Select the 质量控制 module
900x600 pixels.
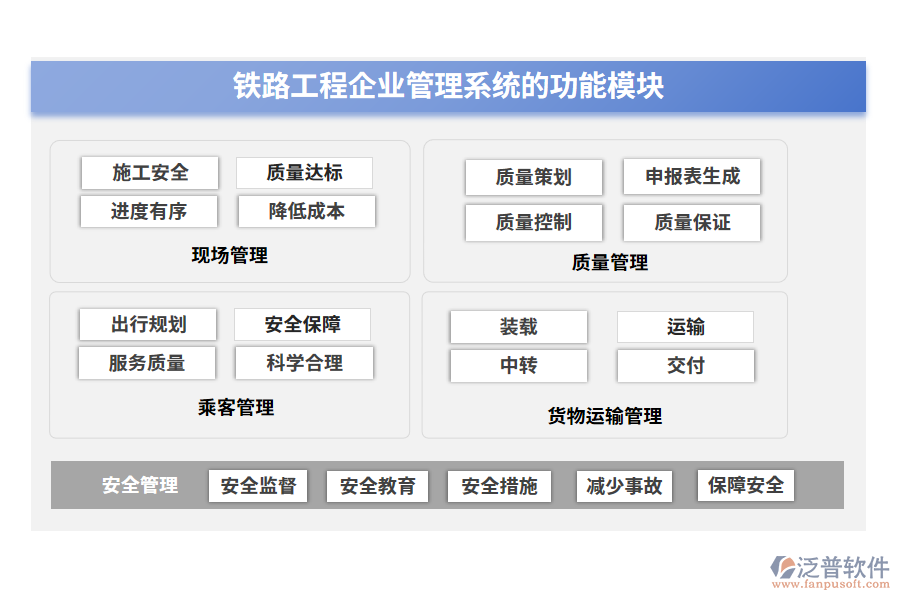point(534,222)
